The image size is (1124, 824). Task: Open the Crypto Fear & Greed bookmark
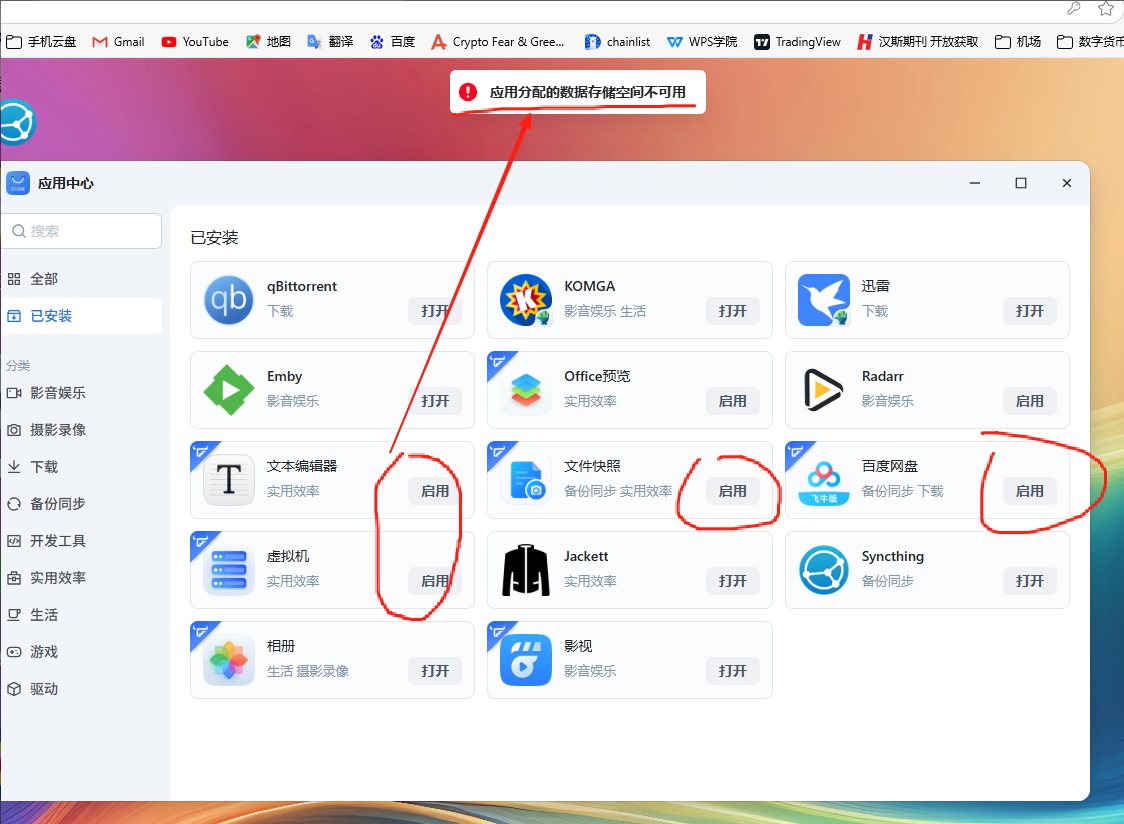498,42
